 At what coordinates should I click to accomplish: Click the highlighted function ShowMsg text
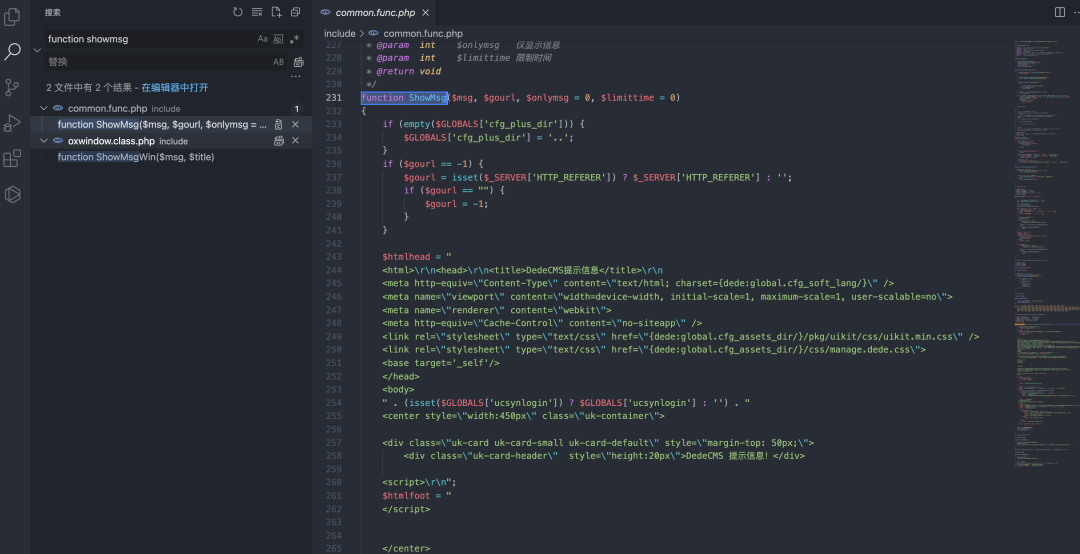[x=404, y=98]
